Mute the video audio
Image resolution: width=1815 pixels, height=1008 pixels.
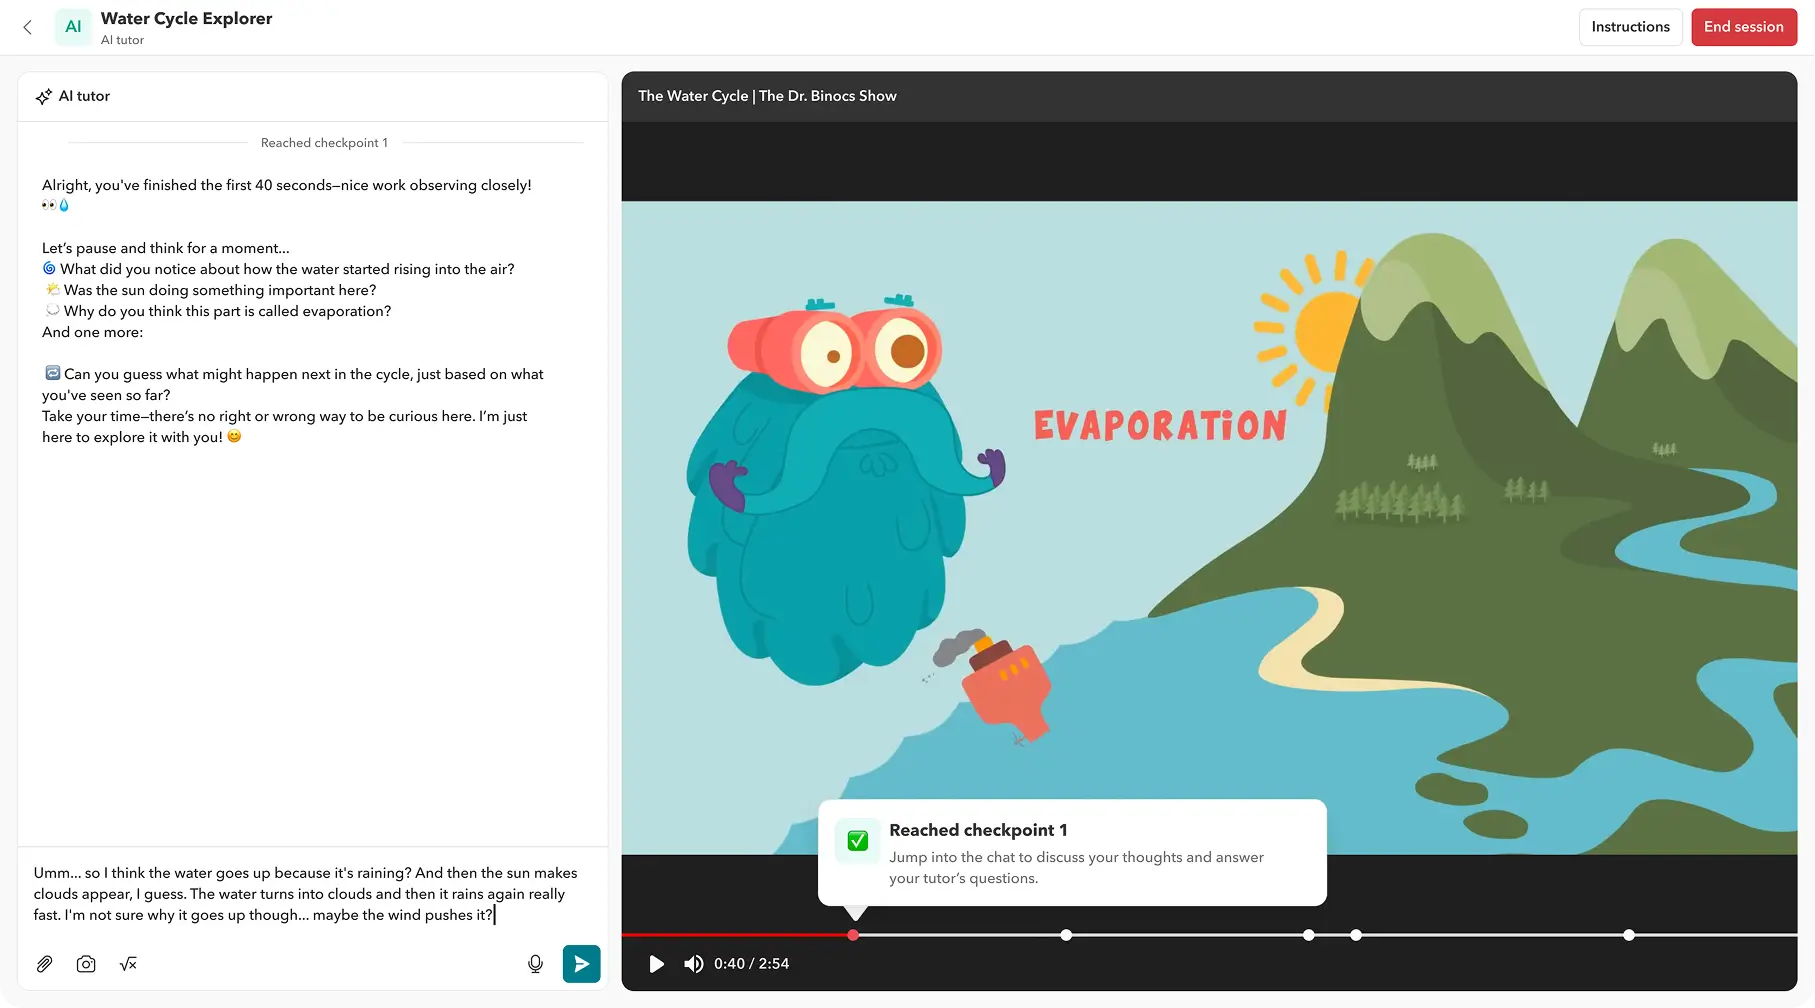pyautogui.click(x=693, y=963)
